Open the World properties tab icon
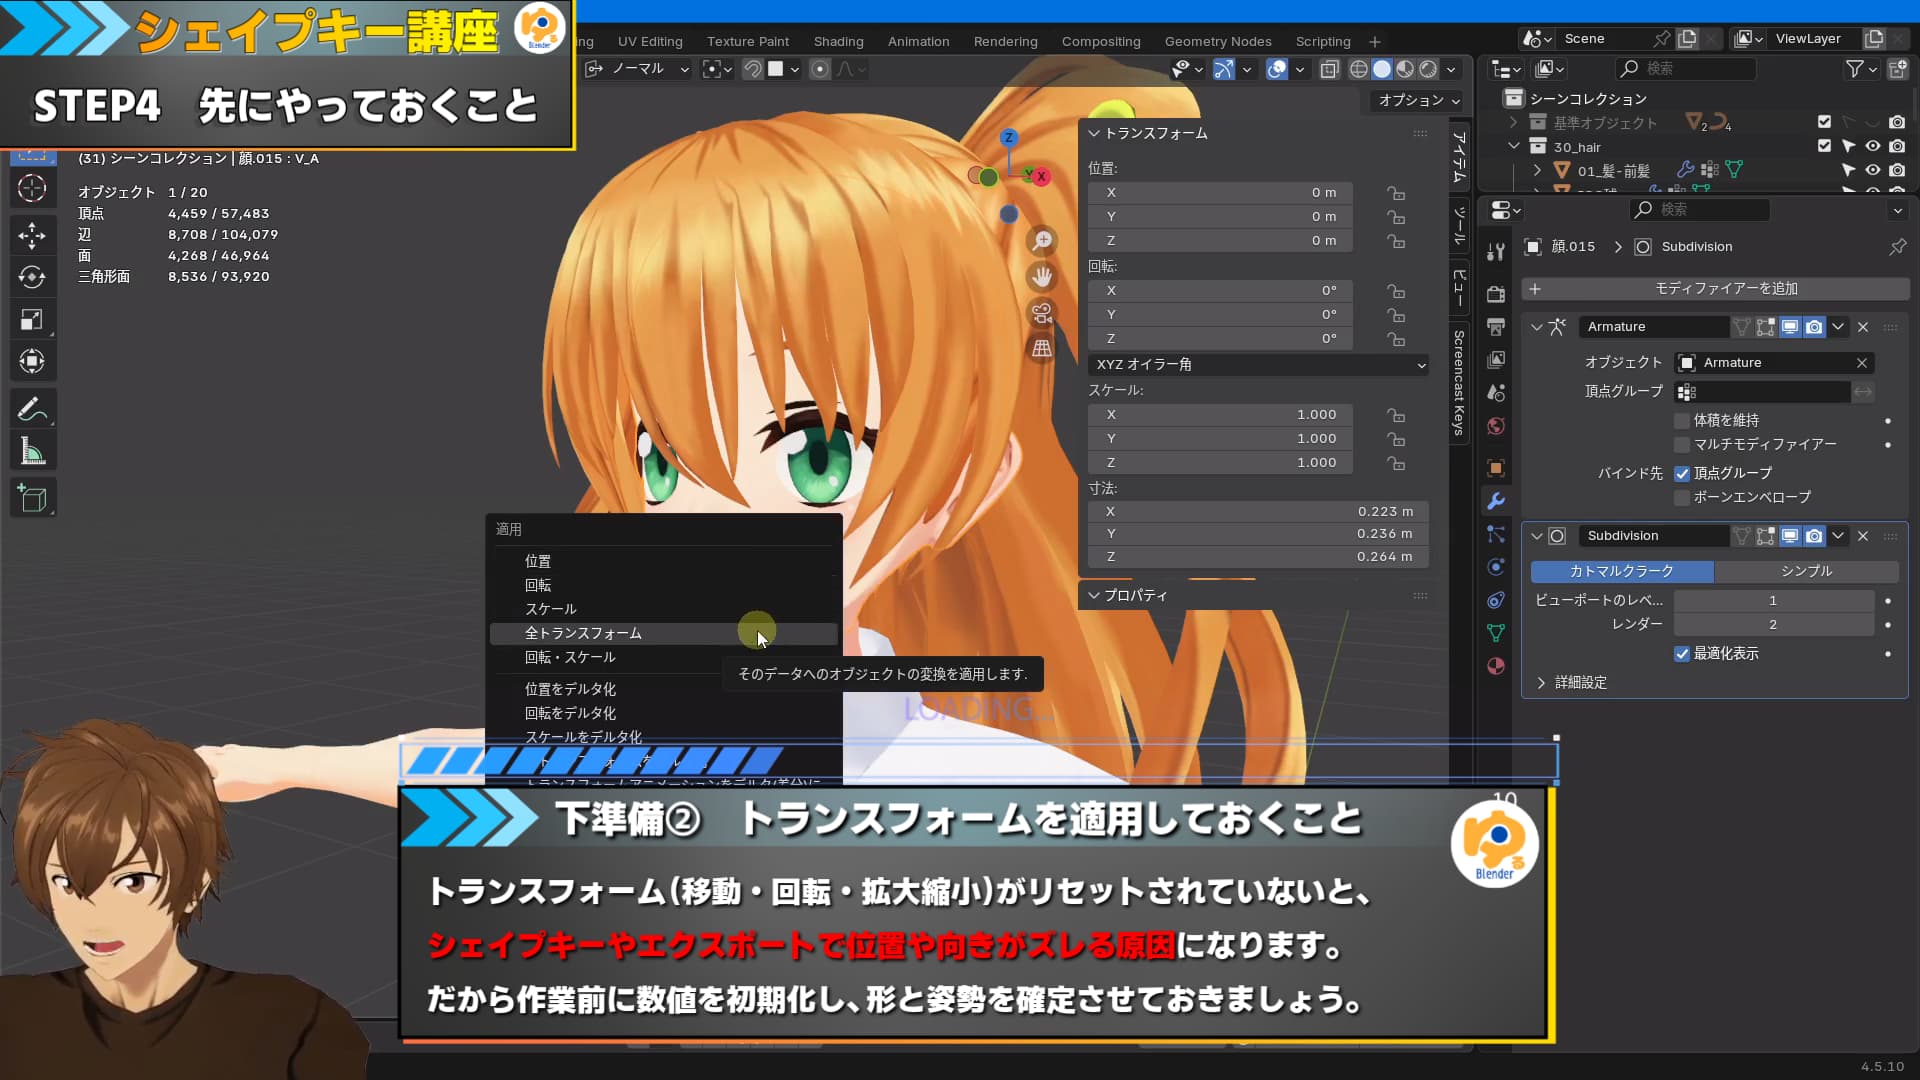1920x1080 pixels. (1496, 426)
